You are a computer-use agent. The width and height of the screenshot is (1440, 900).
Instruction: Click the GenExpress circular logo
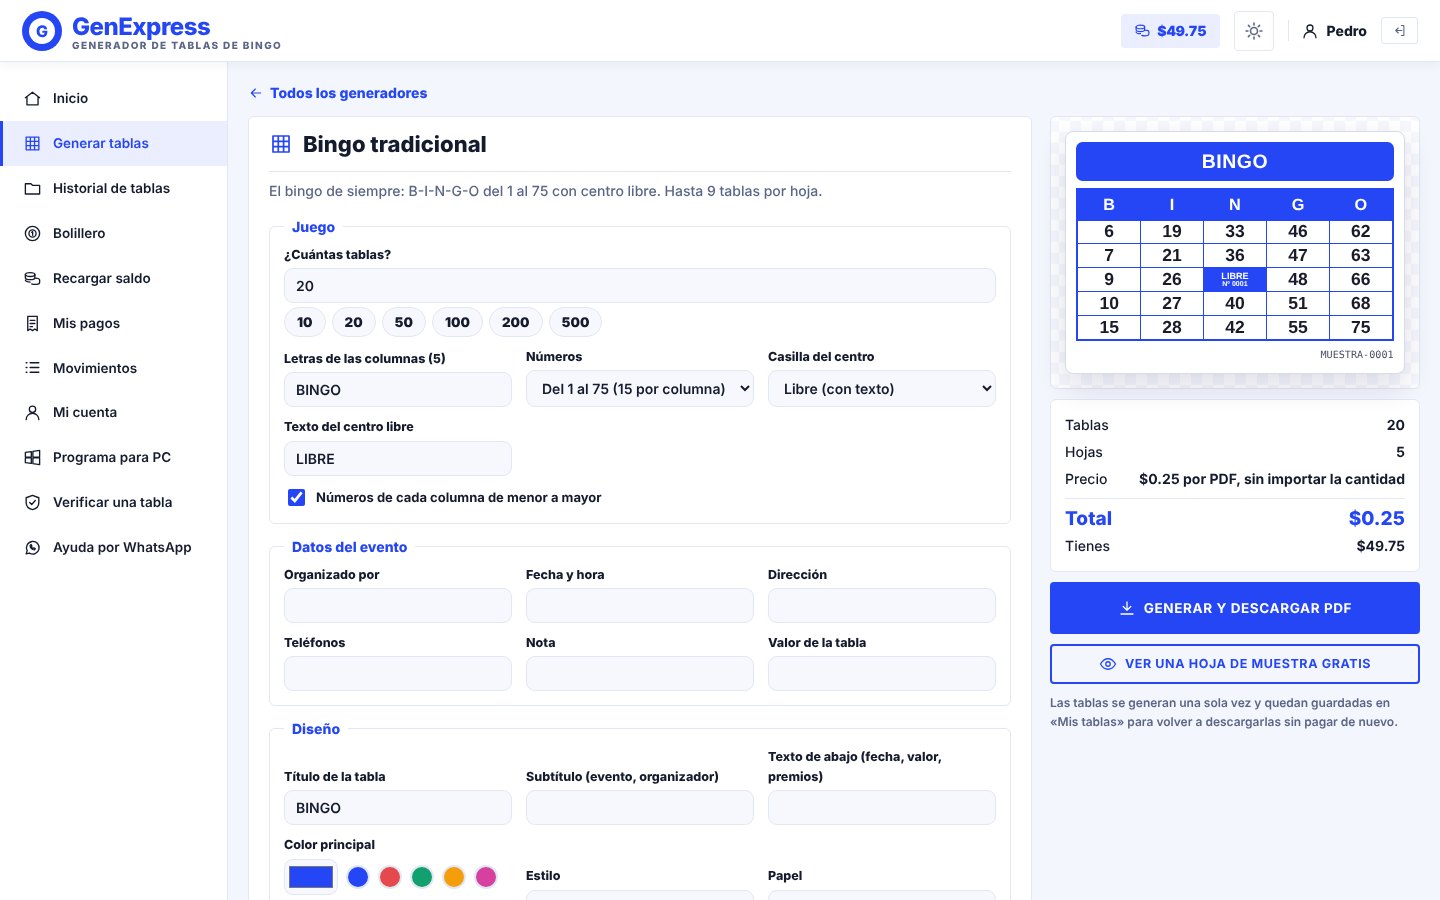click(x=42, y=31)
